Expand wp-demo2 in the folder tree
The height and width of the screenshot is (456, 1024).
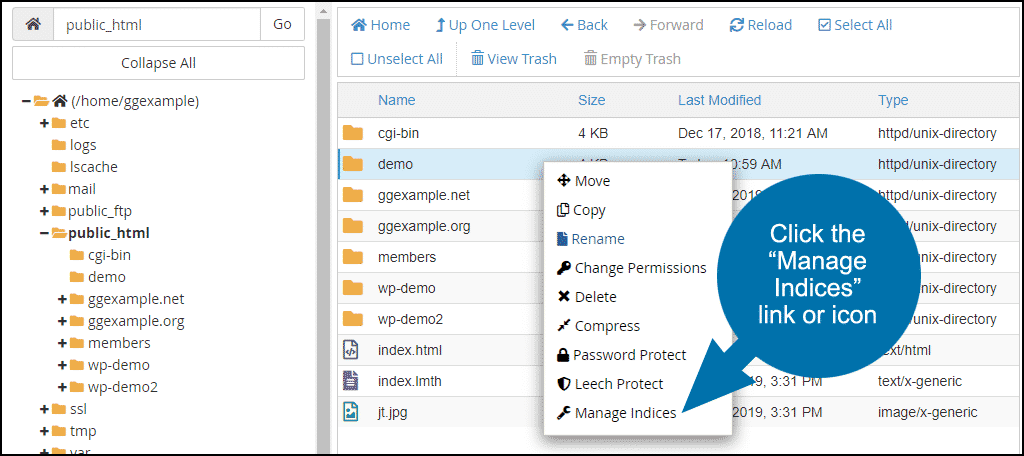point(63,387)
